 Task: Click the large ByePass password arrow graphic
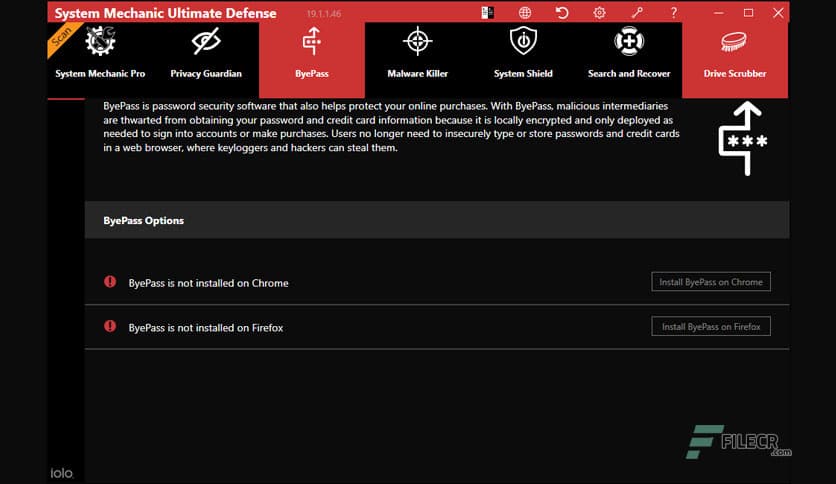click(743, 139)
